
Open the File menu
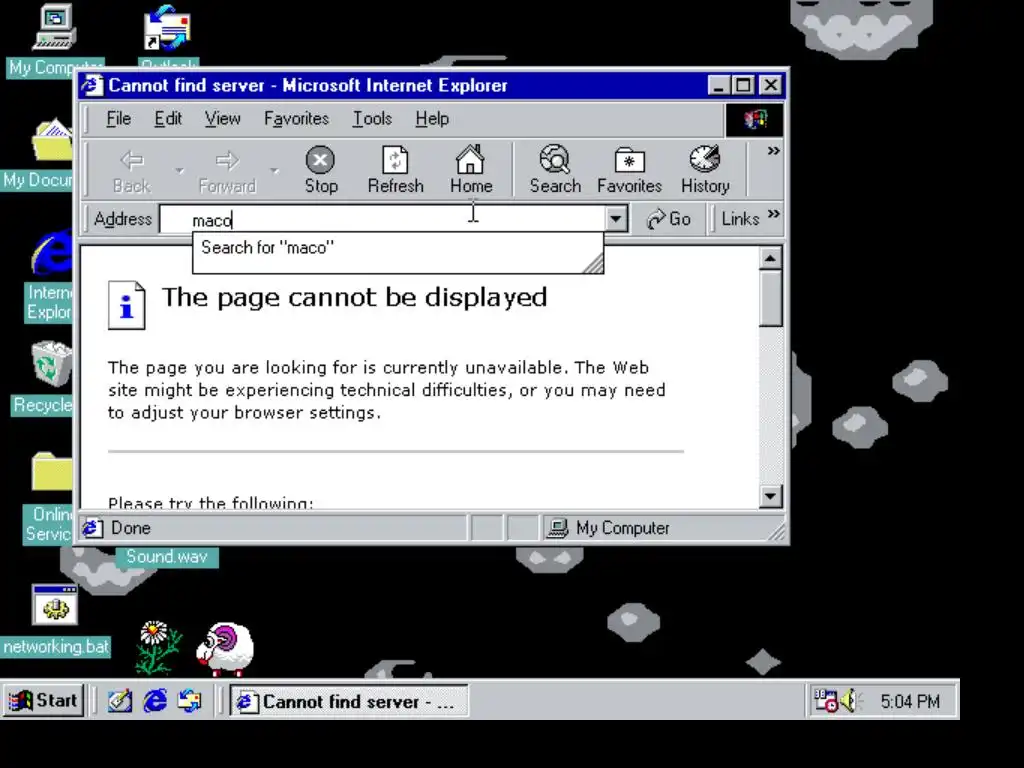tap(119, 119)
